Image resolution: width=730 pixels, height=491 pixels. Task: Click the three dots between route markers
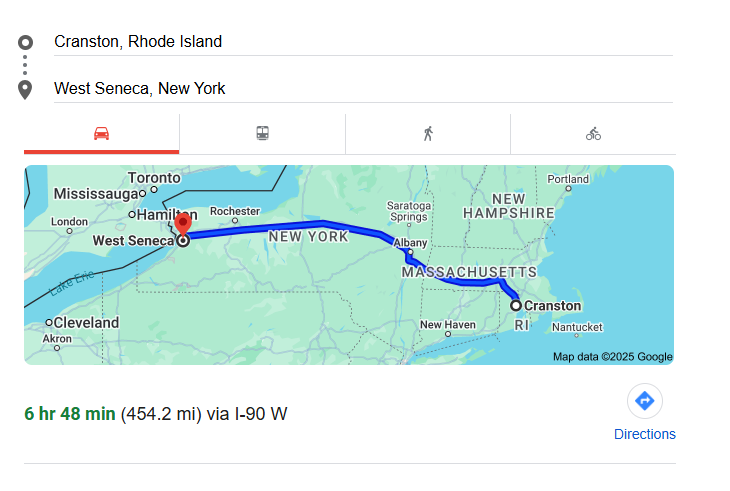[x=26, y=65]
